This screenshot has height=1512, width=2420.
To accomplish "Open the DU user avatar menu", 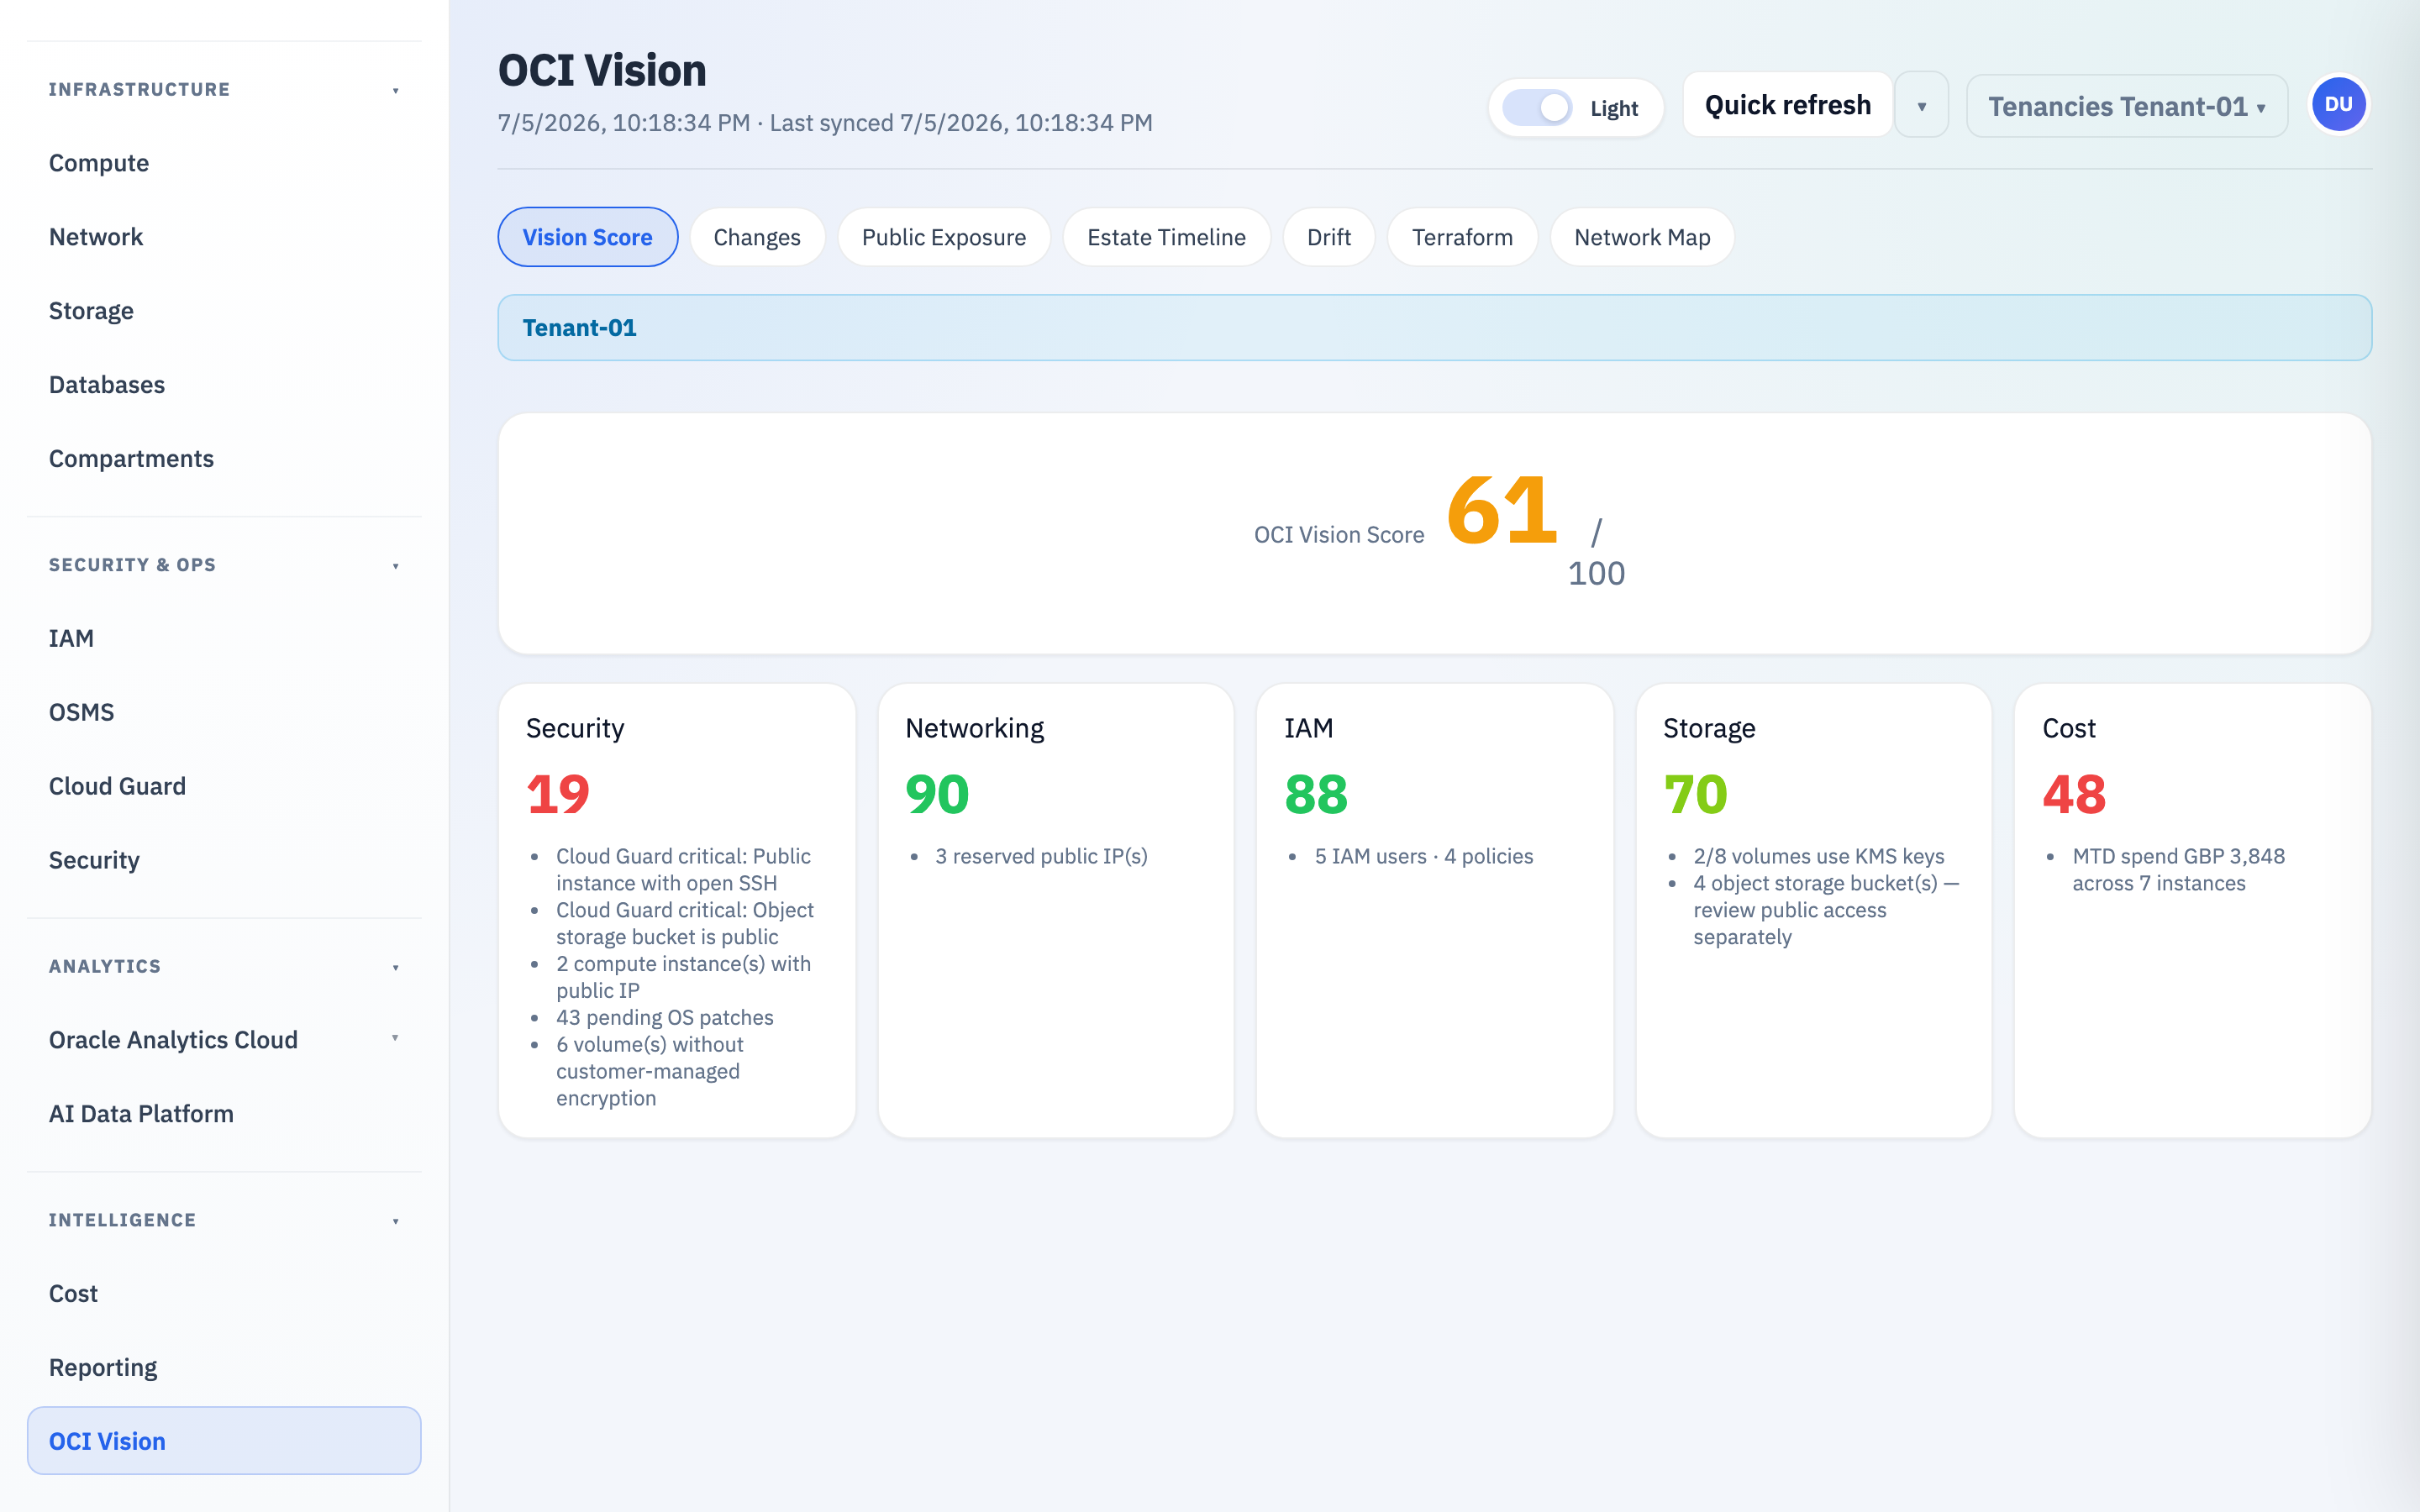I will coord(2338,105).
